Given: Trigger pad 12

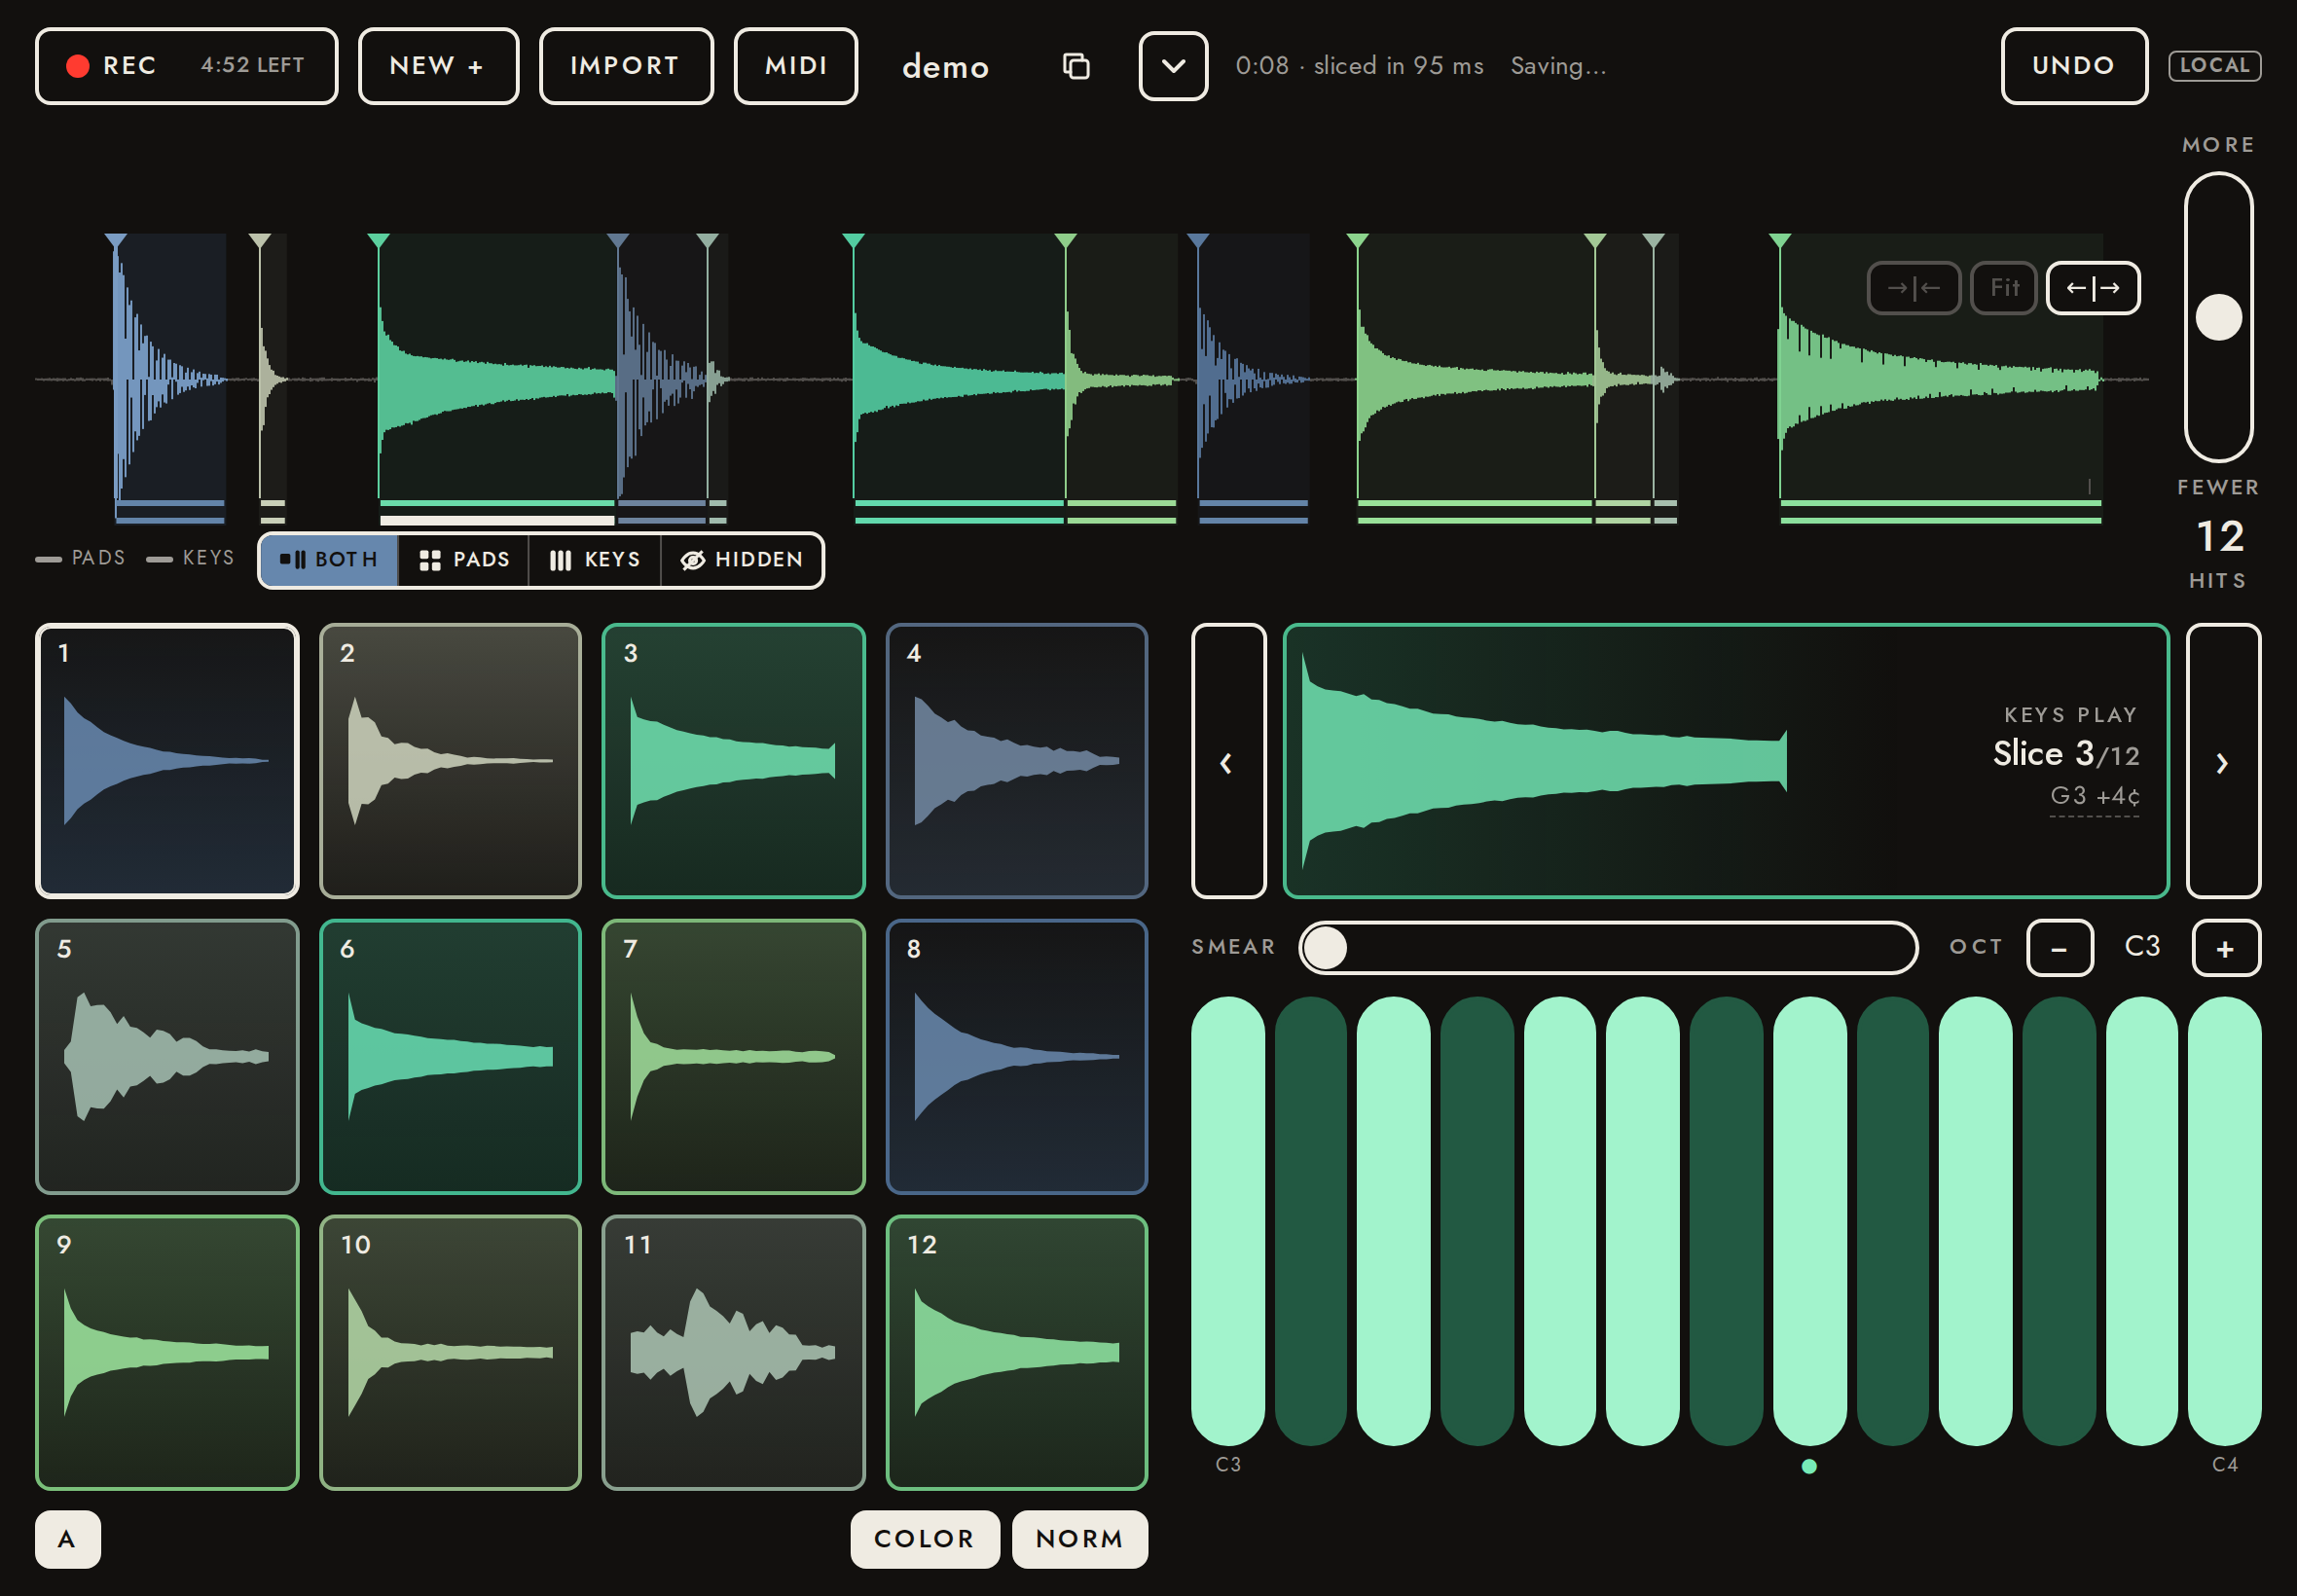Looking at the screenshot, I should coord(1017,1353).
